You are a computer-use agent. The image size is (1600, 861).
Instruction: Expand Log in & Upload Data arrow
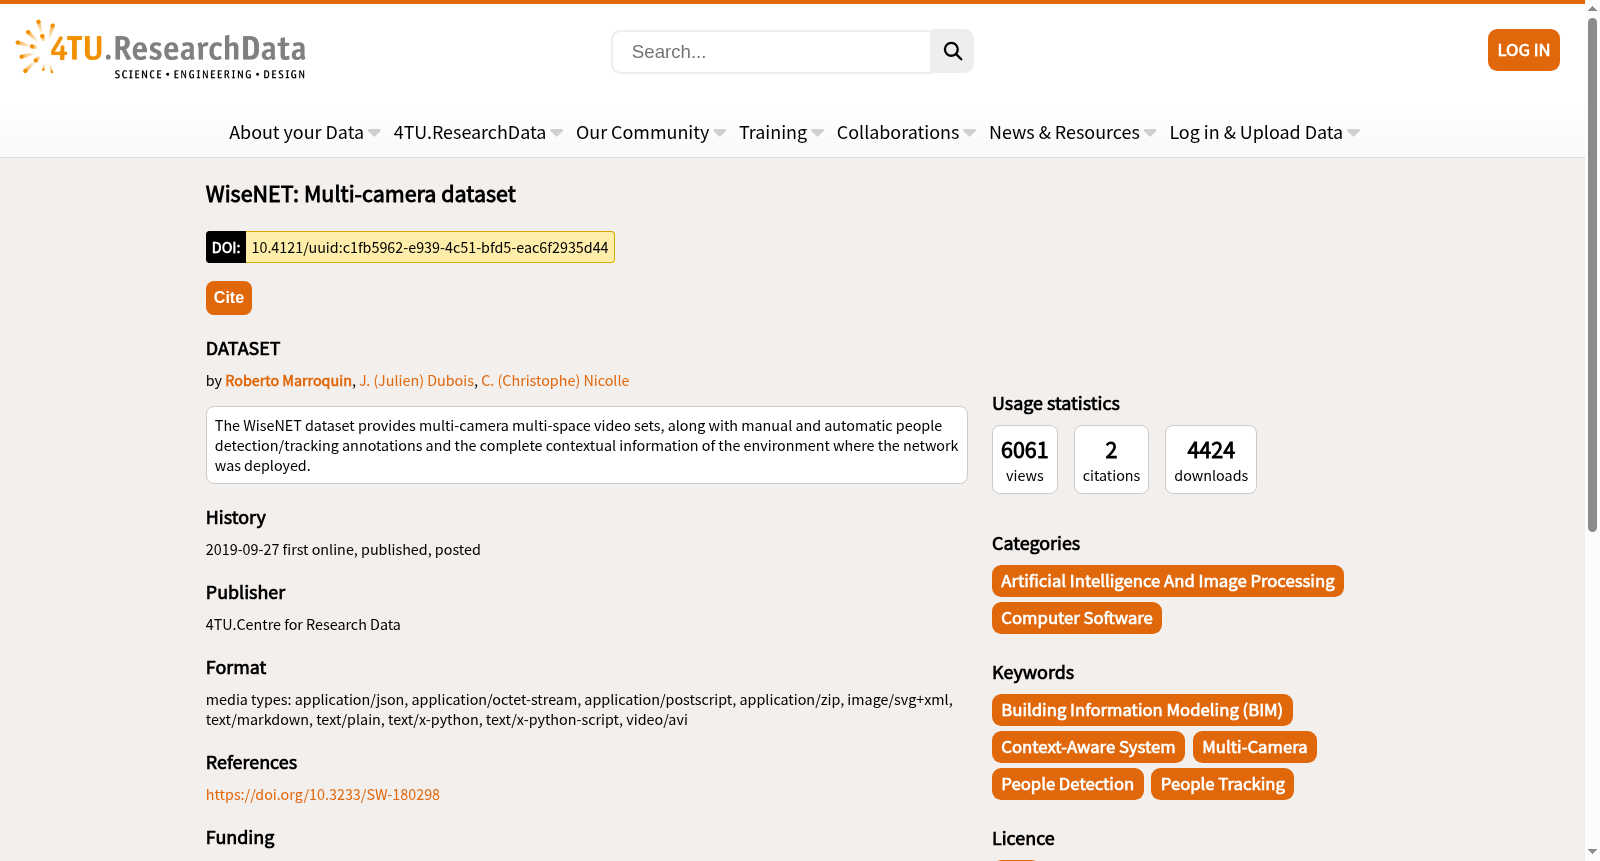(x=1353, y=133)
